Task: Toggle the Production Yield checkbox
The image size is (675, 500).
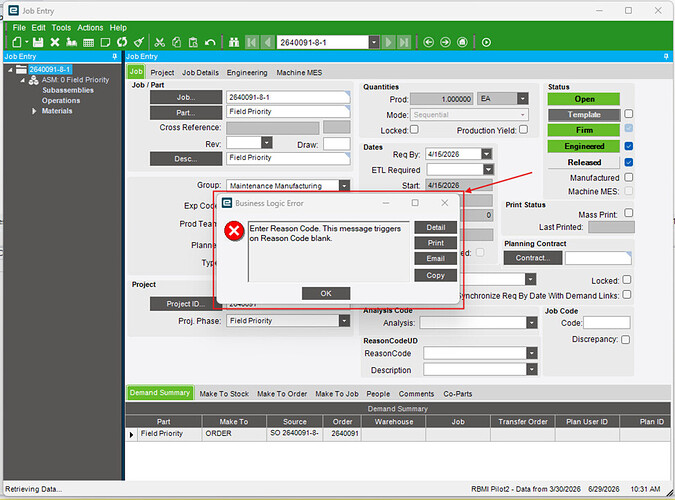Action: pyautogui.click(x=523, y=129)
